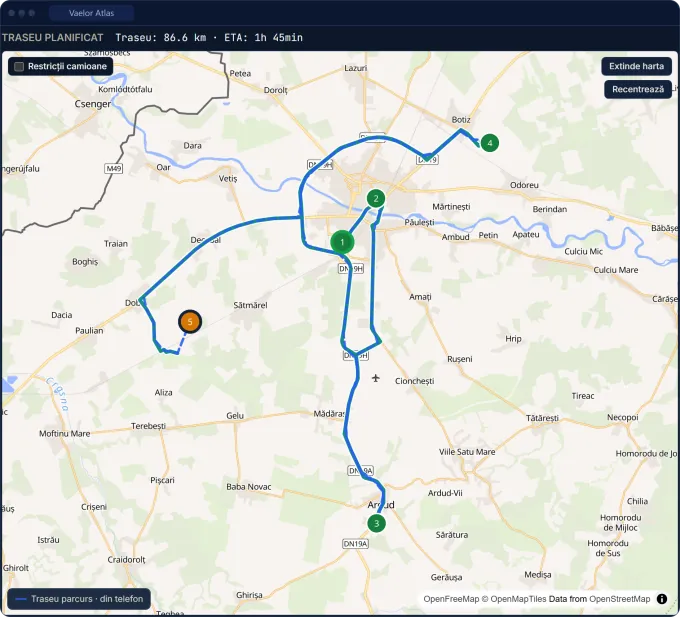680x617 pixels.
Task: Click the Viile Satu Mare label
Action: pos(467,452)
